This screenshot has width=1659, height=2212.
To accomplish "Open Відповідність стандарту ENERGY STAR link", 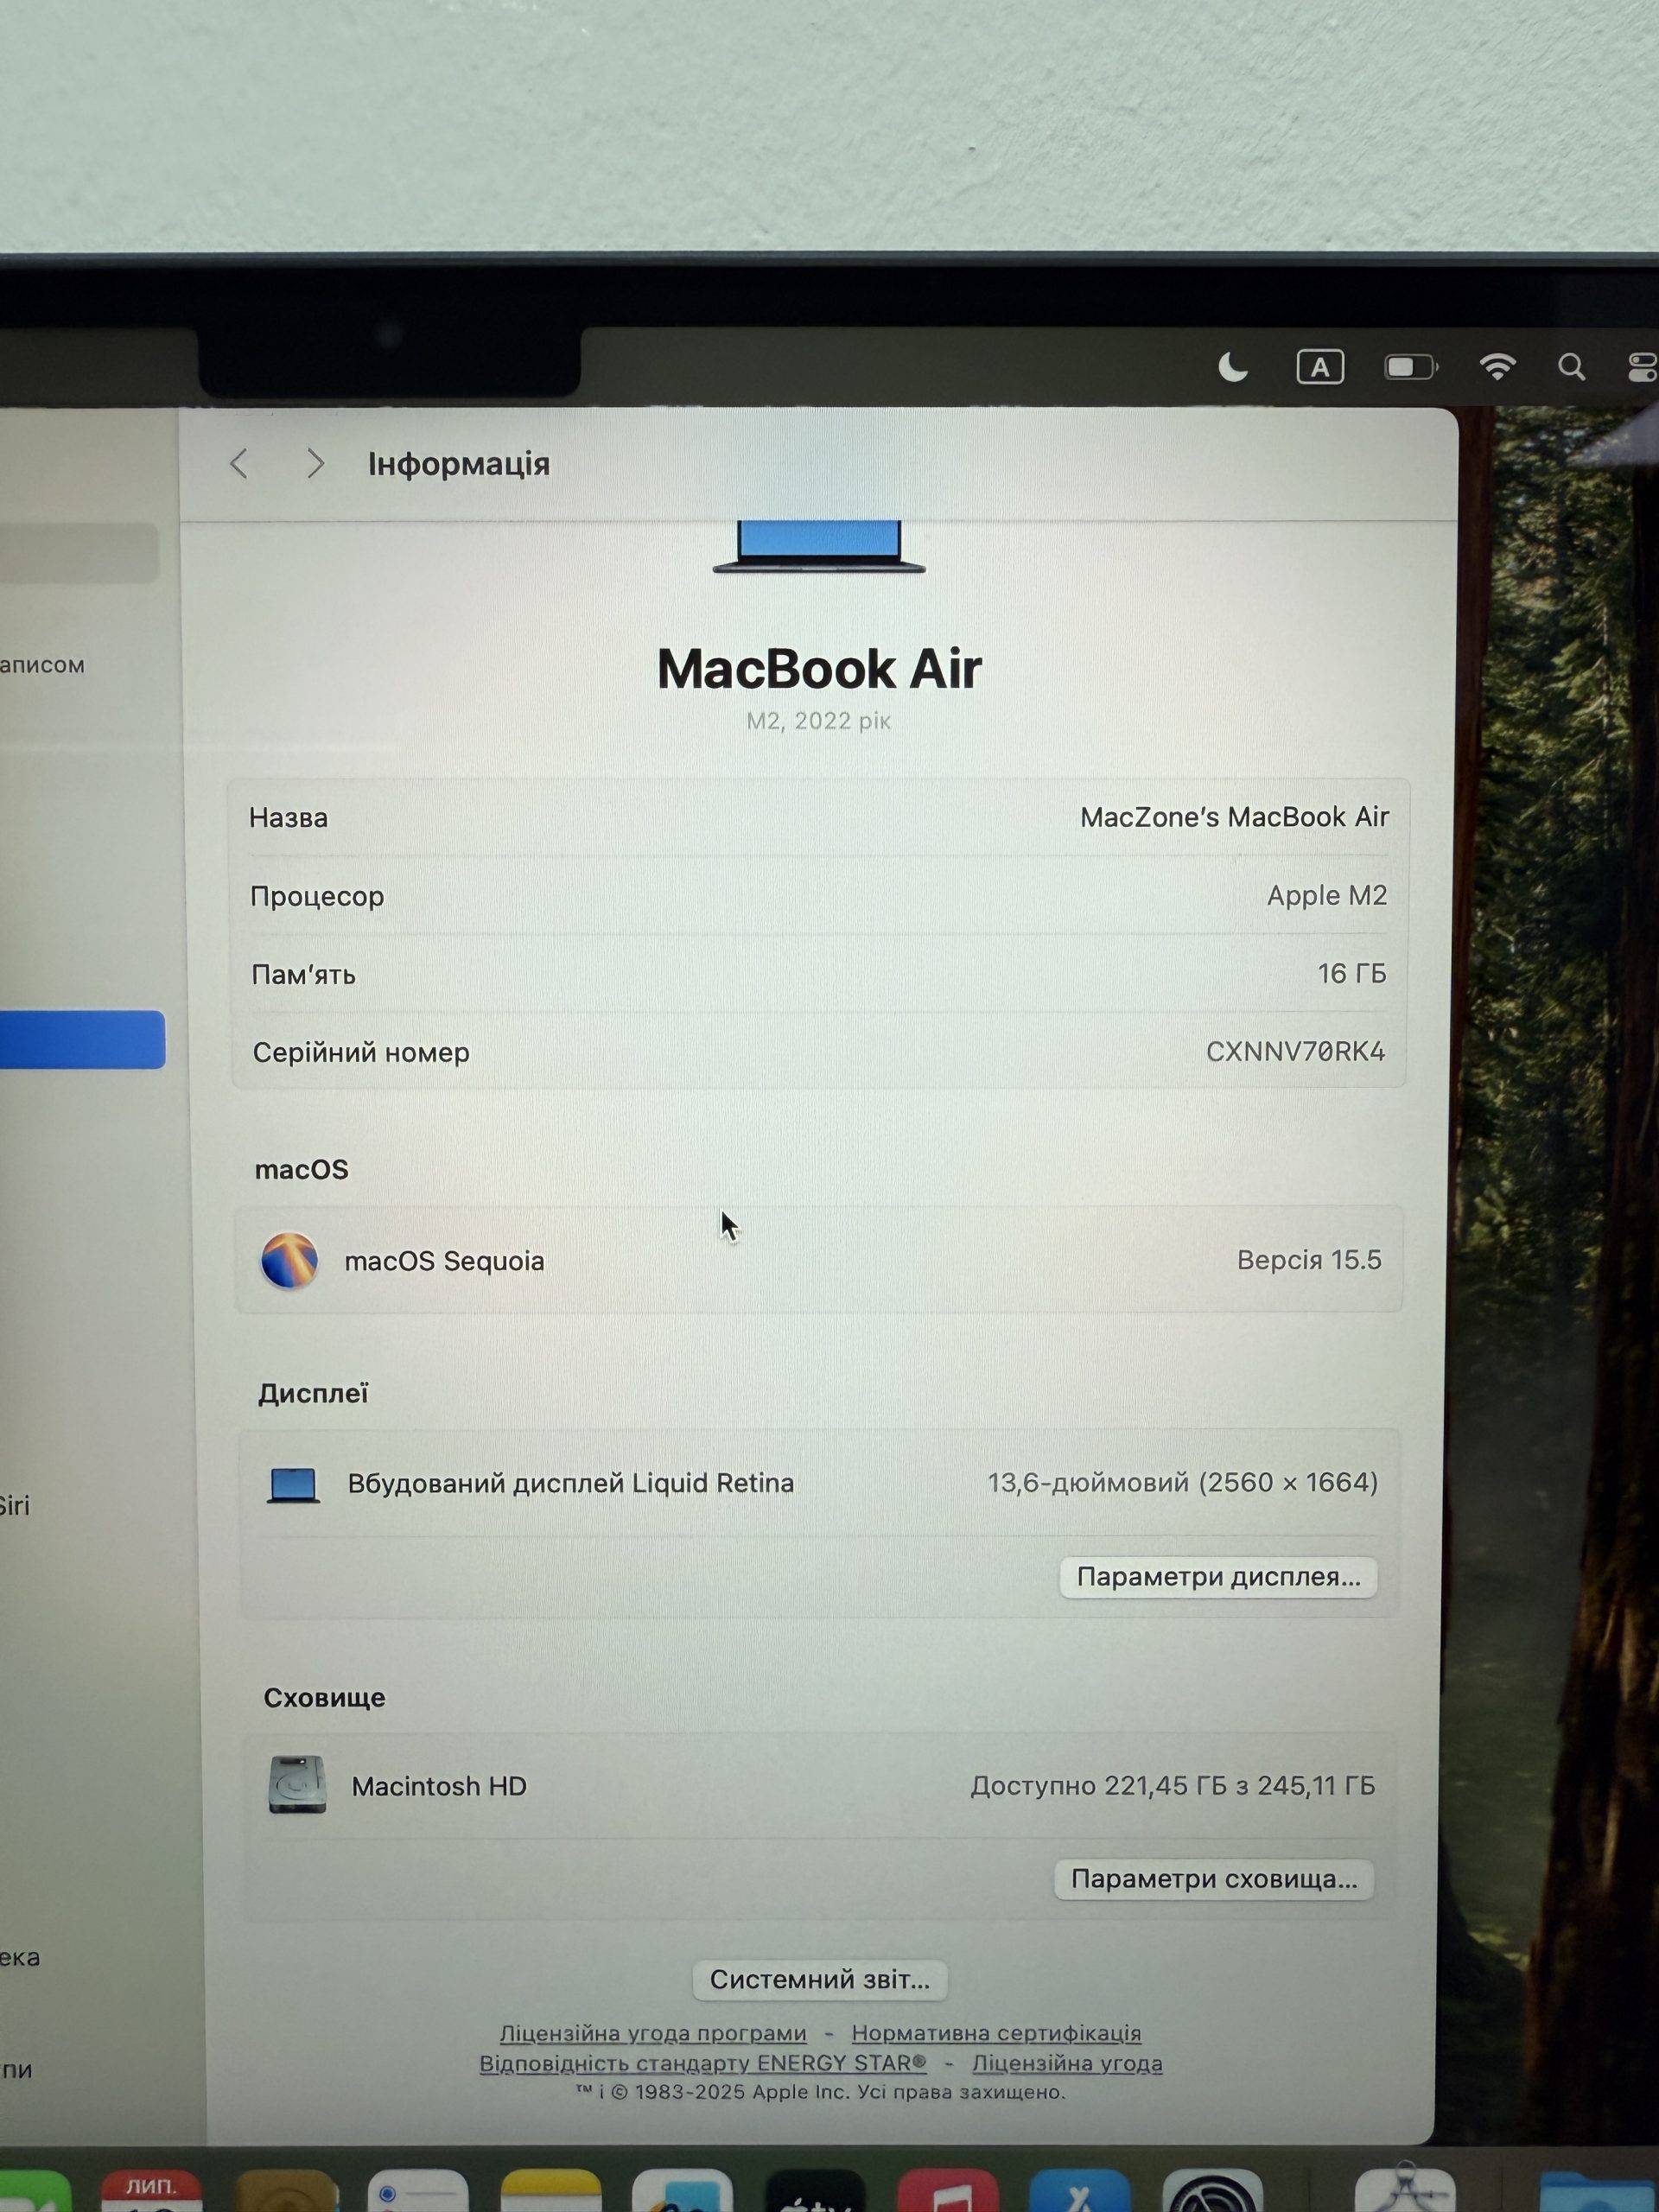I will click(x=703, y=2063).
